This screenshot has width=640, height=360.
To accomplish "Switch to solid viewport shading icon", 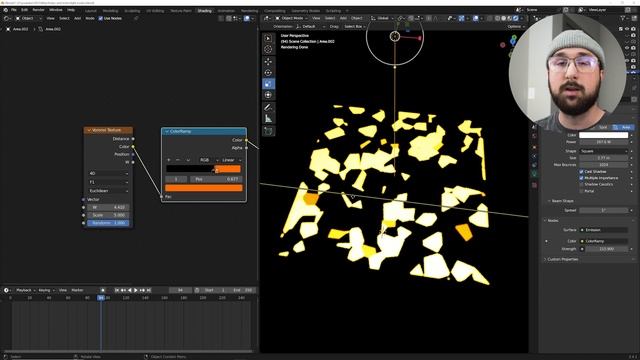I will tap(503, 18).
